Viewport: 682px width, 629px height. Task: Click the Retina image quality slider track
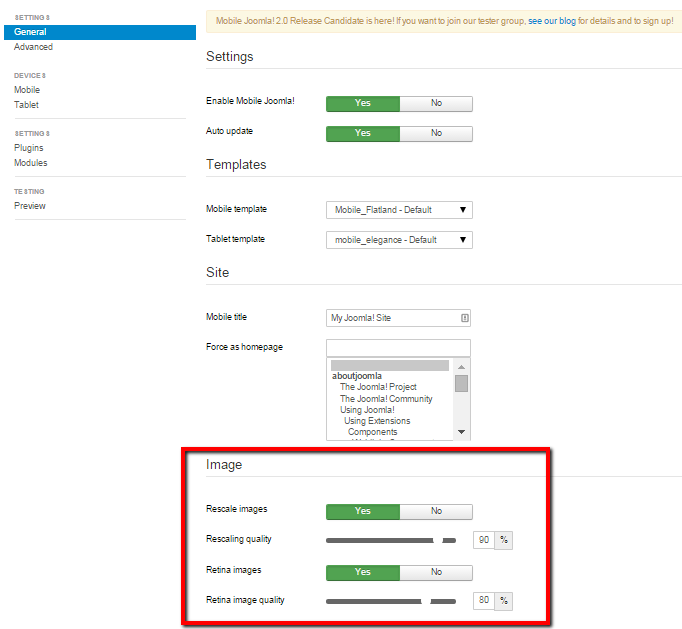point(391,602)
